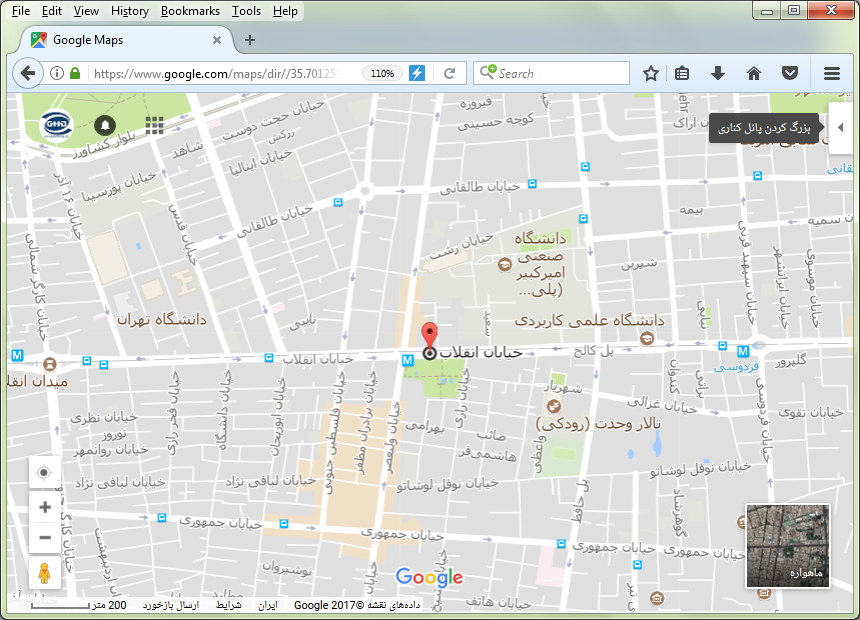Viewport: 860px width, 620px height.
Task: Click the بلوار کشاورز street label
Action: (105, 145)
